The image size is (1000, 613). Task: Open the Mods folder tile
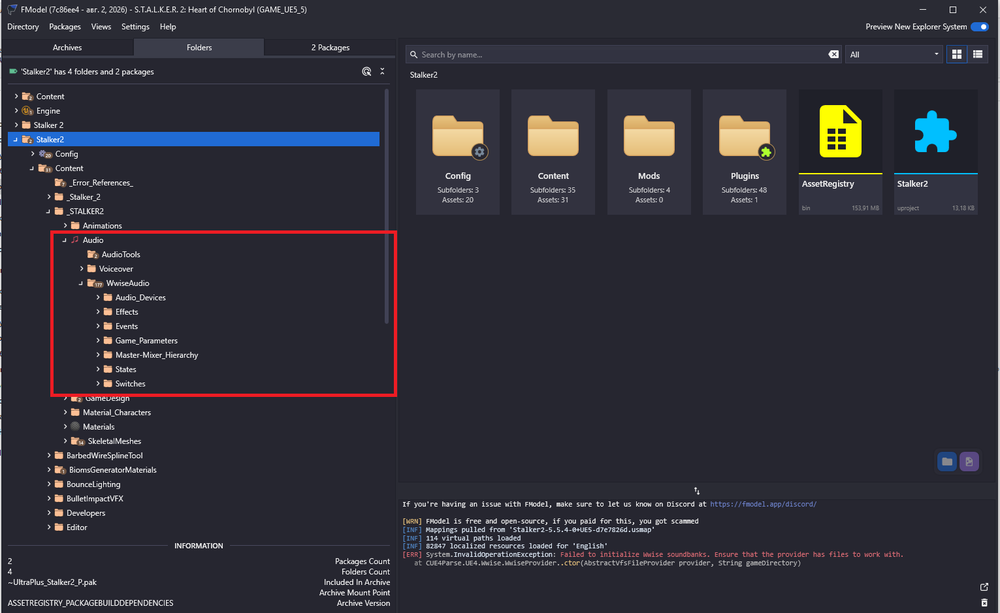649,152
